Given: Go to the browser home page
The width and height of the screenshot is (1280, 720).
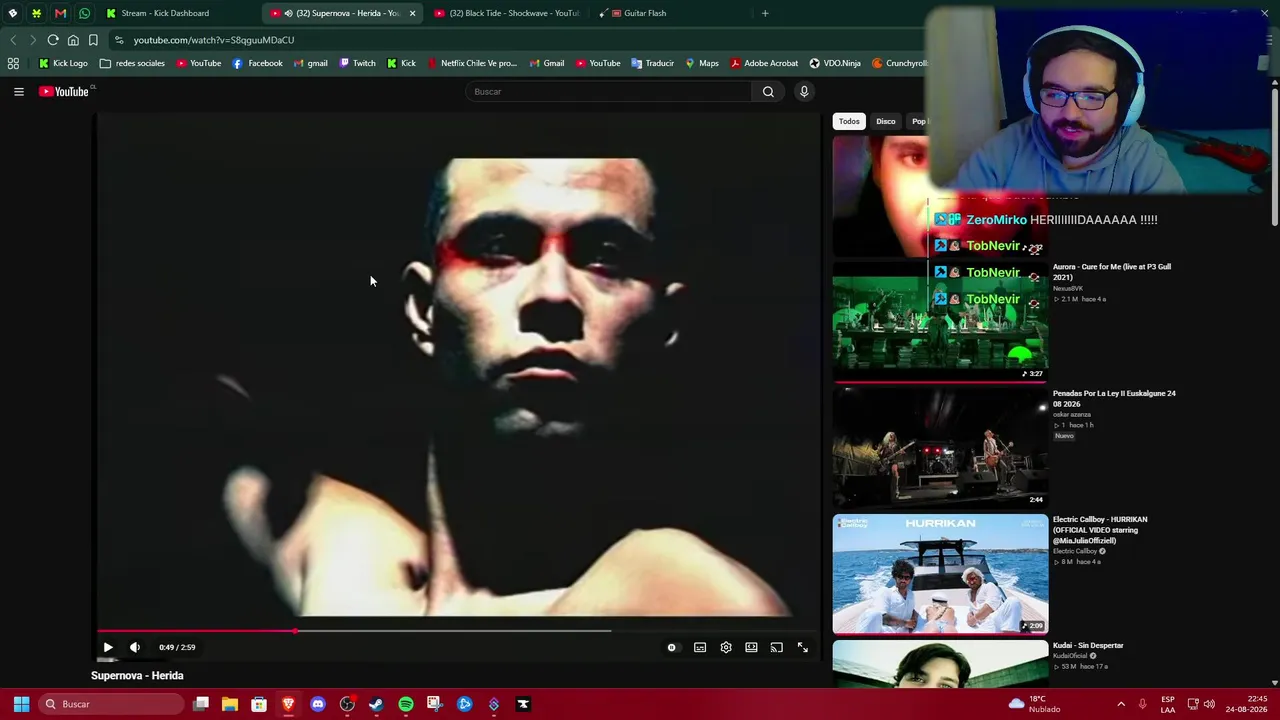Looking at the screenshot, I should pos(73,40).
